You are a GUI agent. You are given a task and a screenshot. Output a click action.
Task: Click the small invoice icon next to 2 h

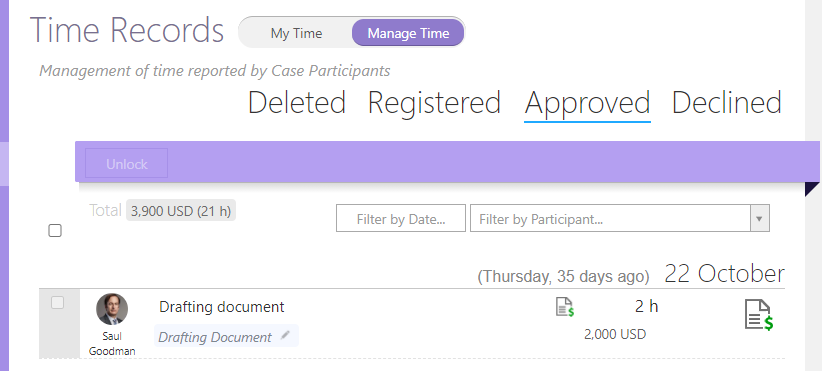565,307
